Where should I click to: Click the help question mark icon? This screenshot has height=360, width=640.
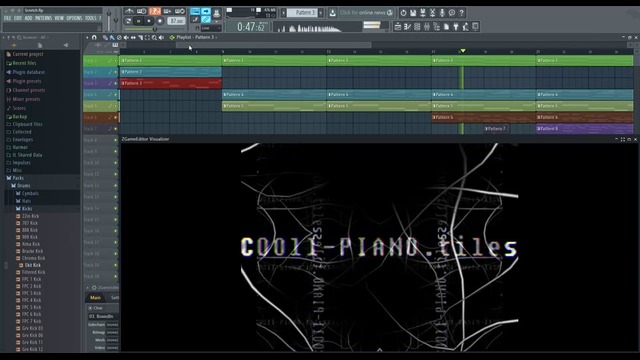coord(462,13)
